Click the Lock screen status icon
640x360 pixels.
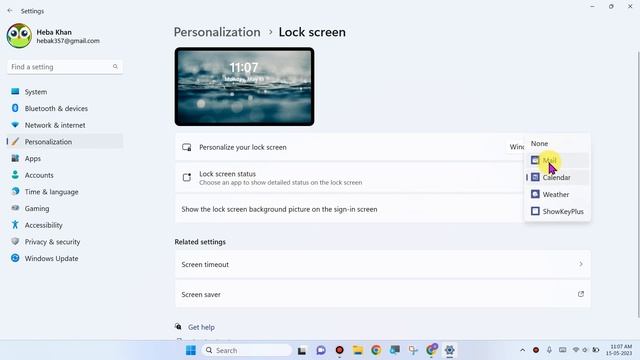[187, 178]
